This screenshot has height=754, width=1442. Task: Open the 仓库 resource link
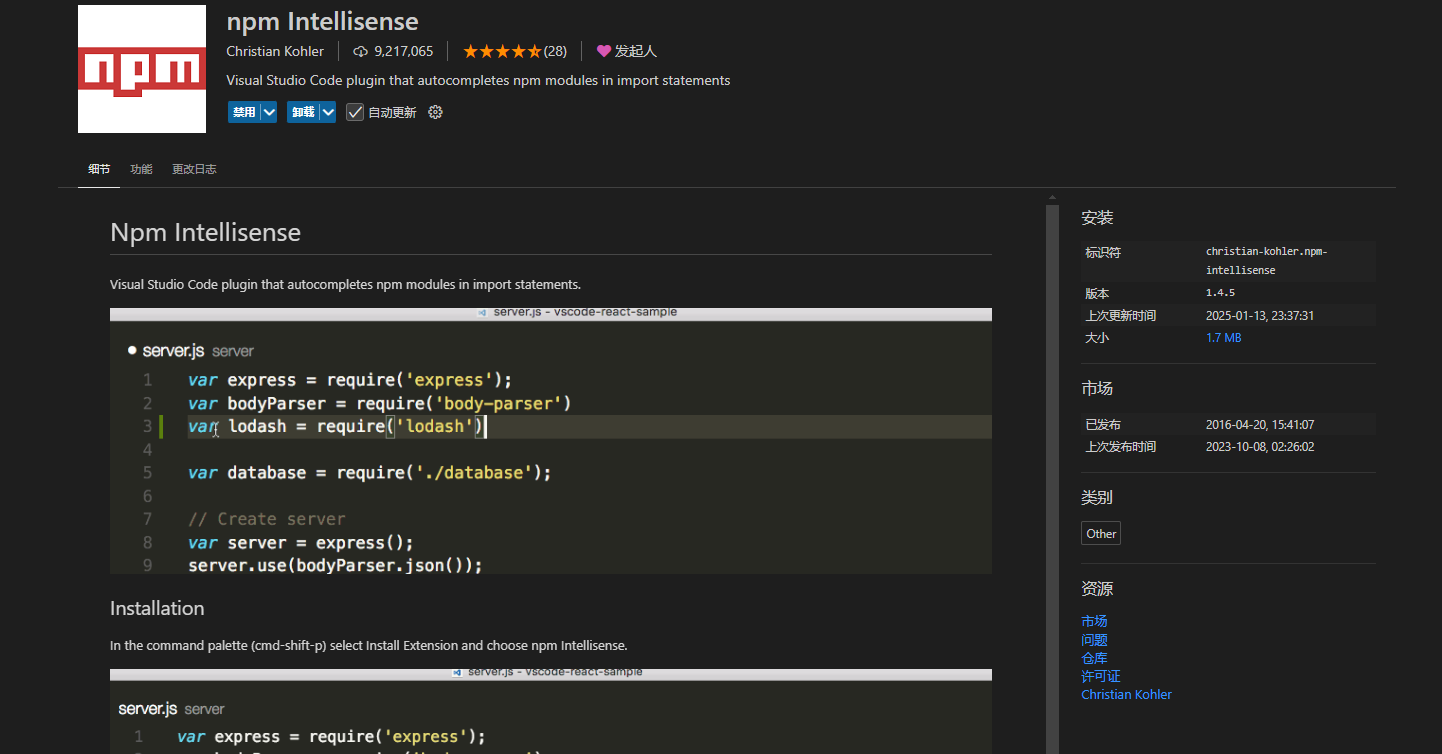click(x=1094, y=658)
